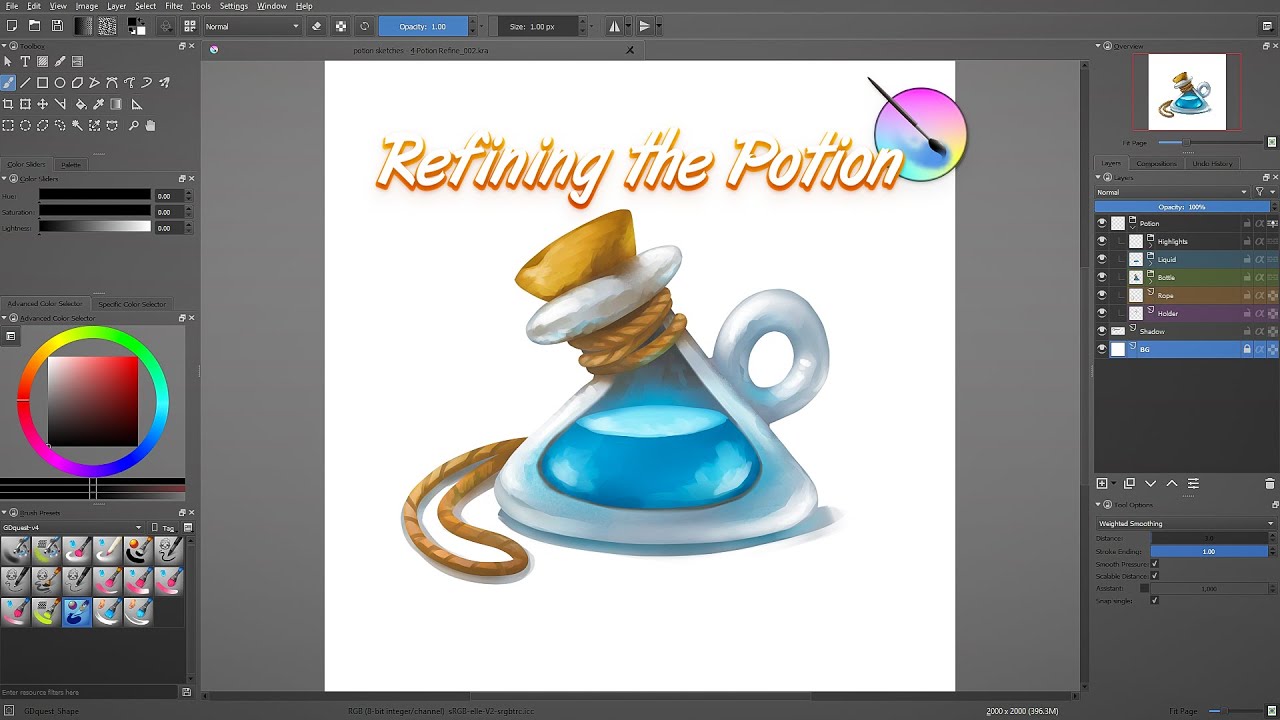Select the Text tool in the Toolbox
Viewport: 1280px width, 720px height.
[25, 62]
